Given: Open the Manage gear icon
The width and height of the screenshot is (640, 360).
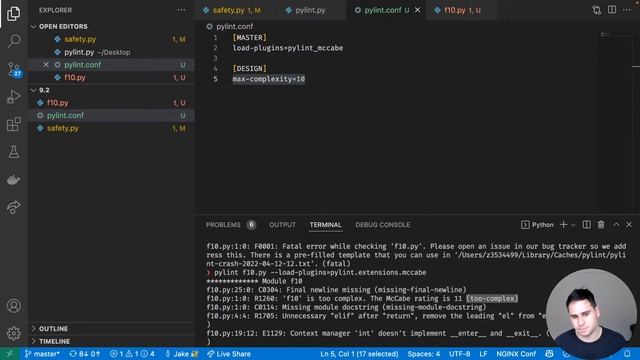Looking at the screenshot, I should 13,333.
